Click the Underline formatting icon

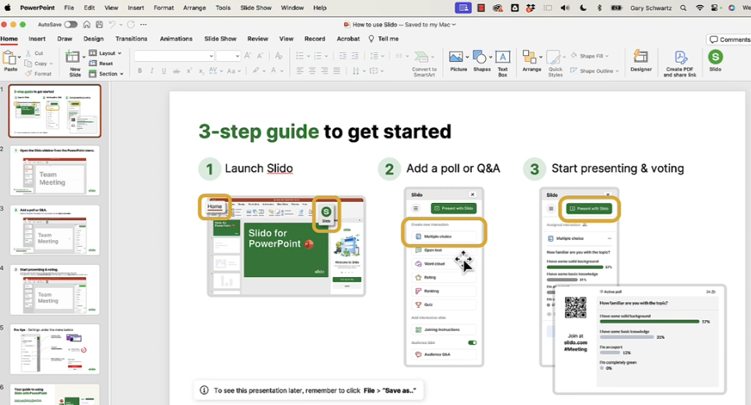tap(164, 71)
